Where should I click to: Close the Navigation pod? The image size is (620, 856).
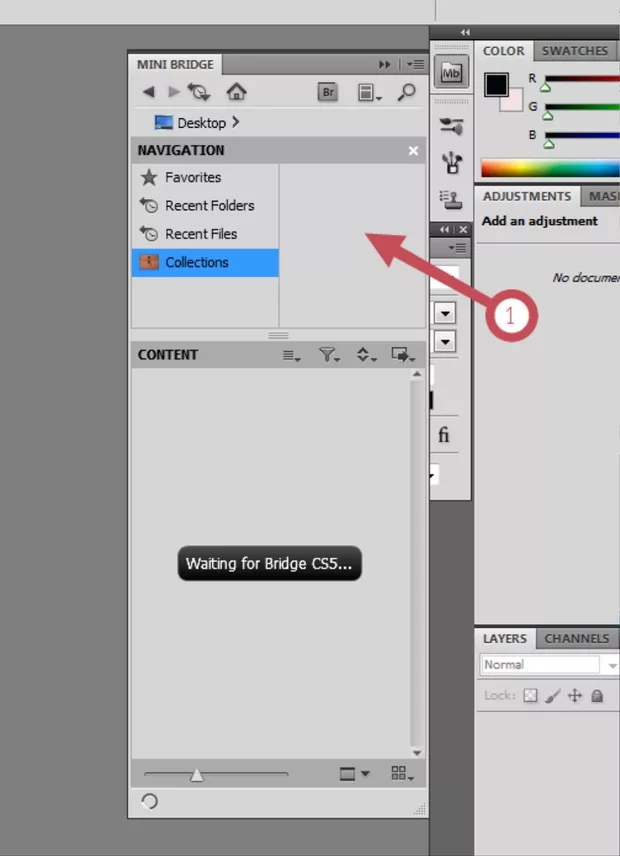point(413,151)
